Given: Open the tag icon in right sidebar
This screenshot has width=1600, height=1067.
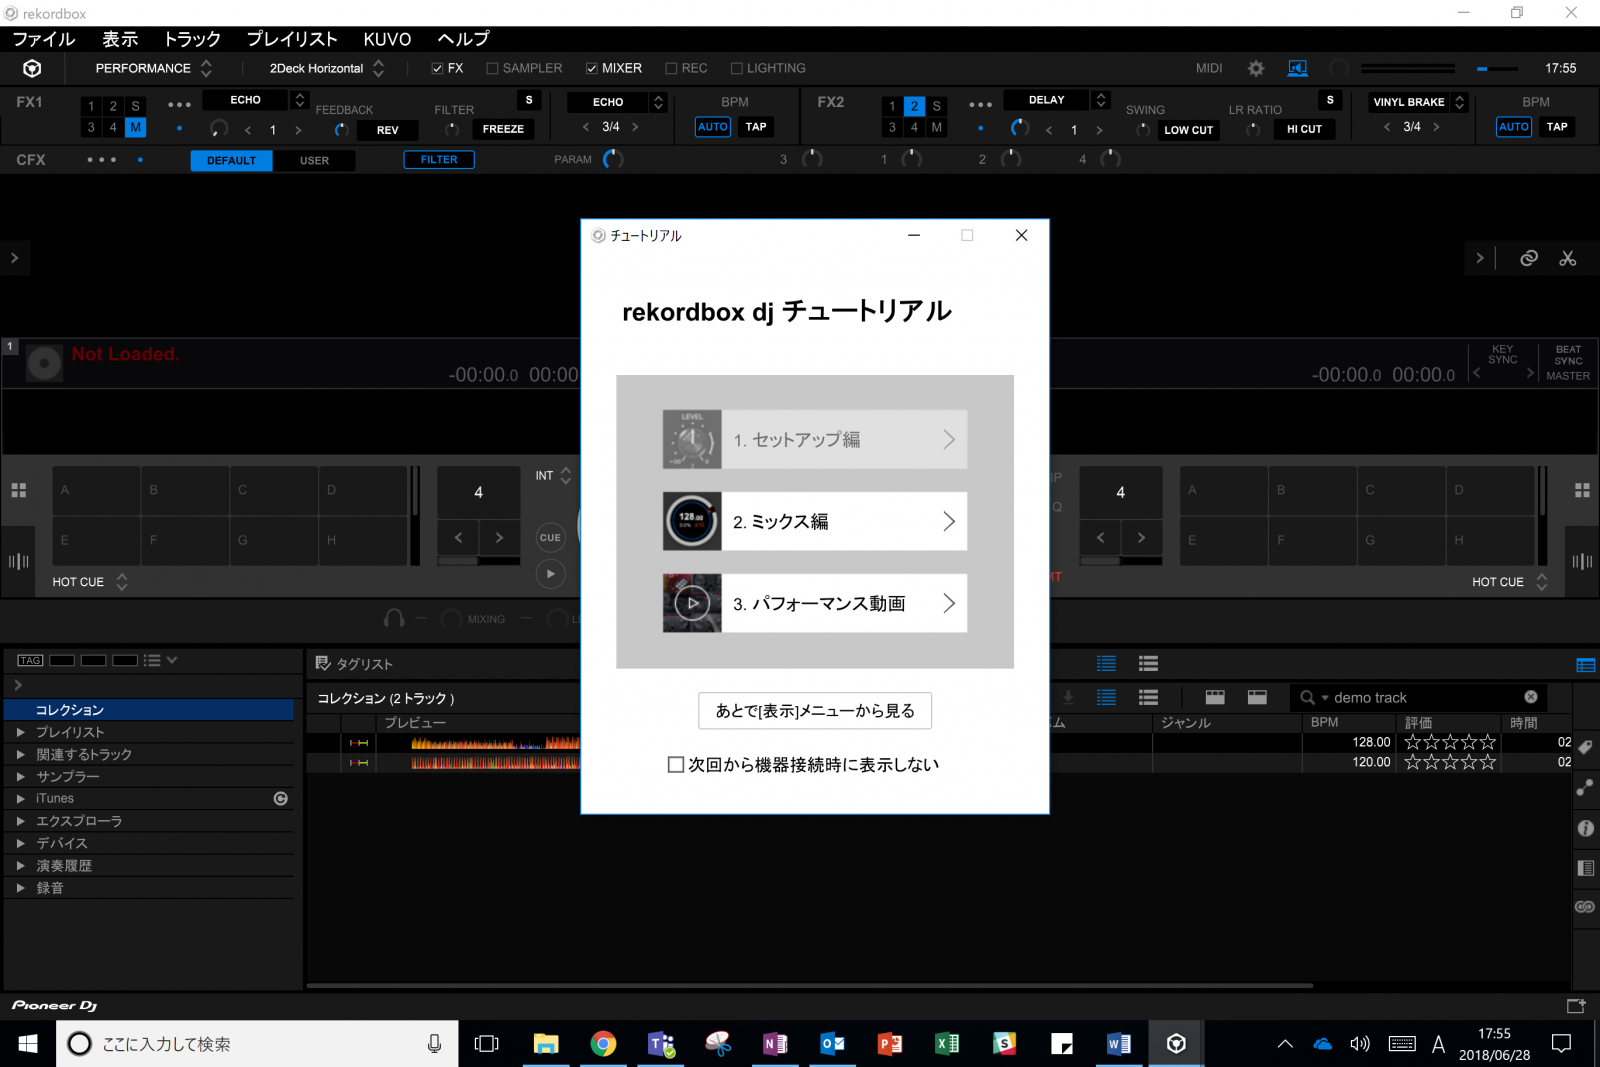Looking at the screenshot, I should coord(1585,747).
